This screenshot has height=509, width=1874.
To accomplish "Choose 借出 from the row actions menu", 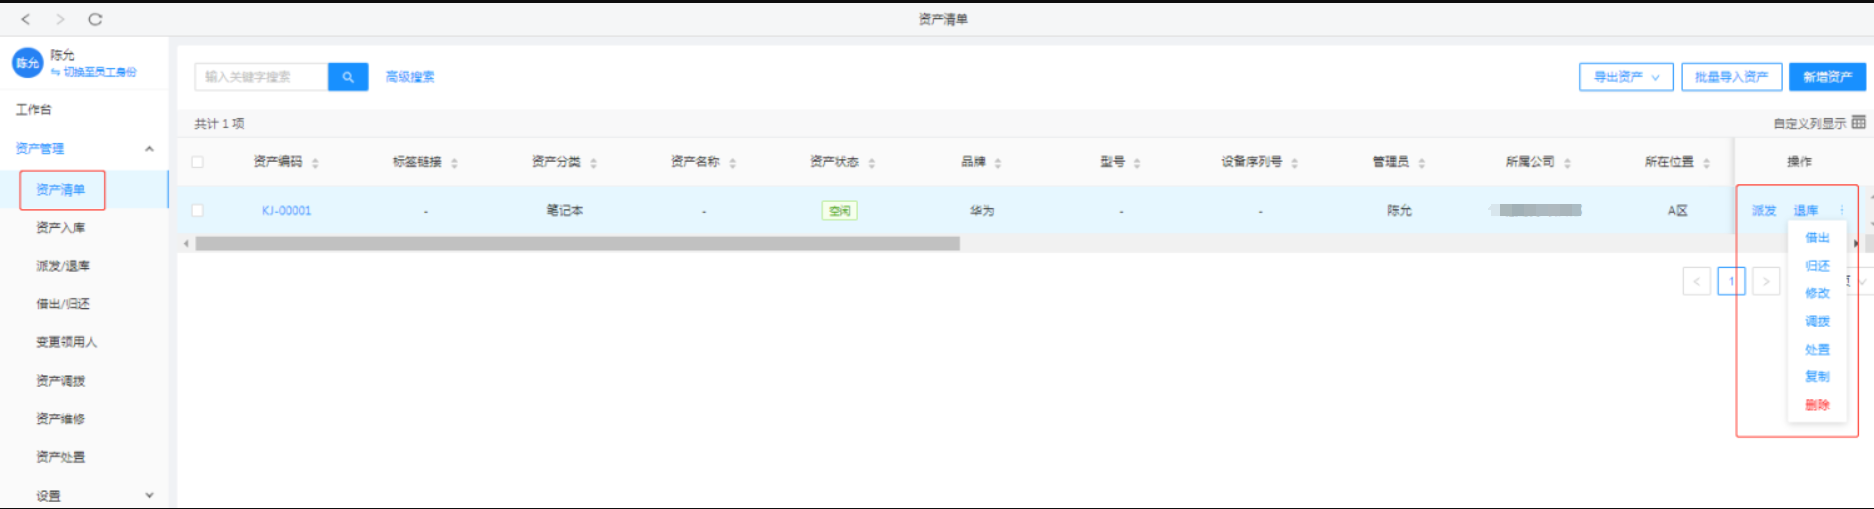I will pyautogui.click(x=1817, y=238).
